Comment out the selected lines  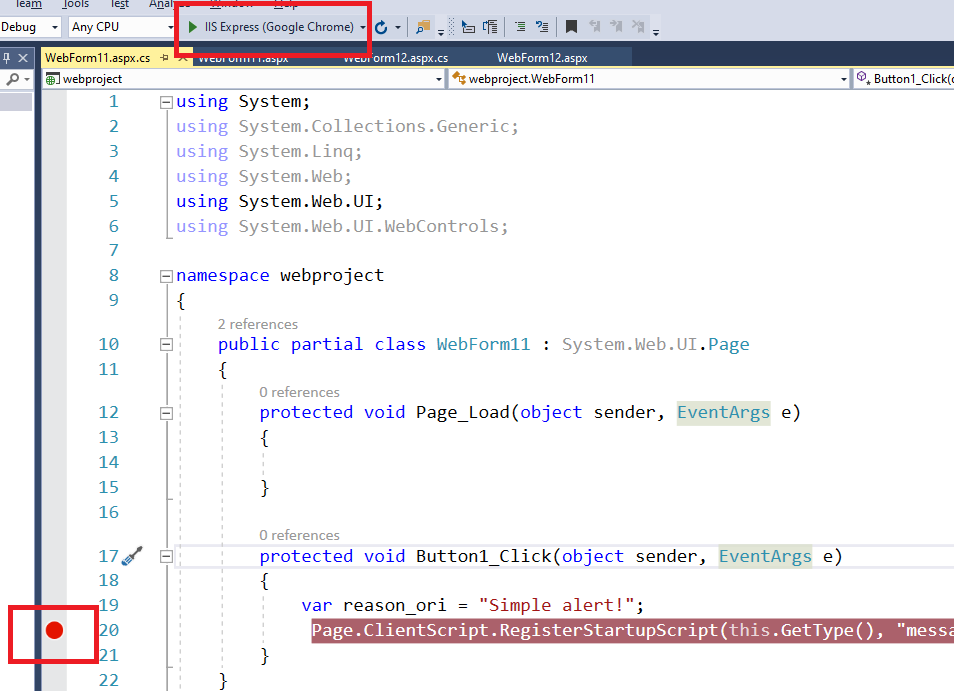(x=520, y=27)
